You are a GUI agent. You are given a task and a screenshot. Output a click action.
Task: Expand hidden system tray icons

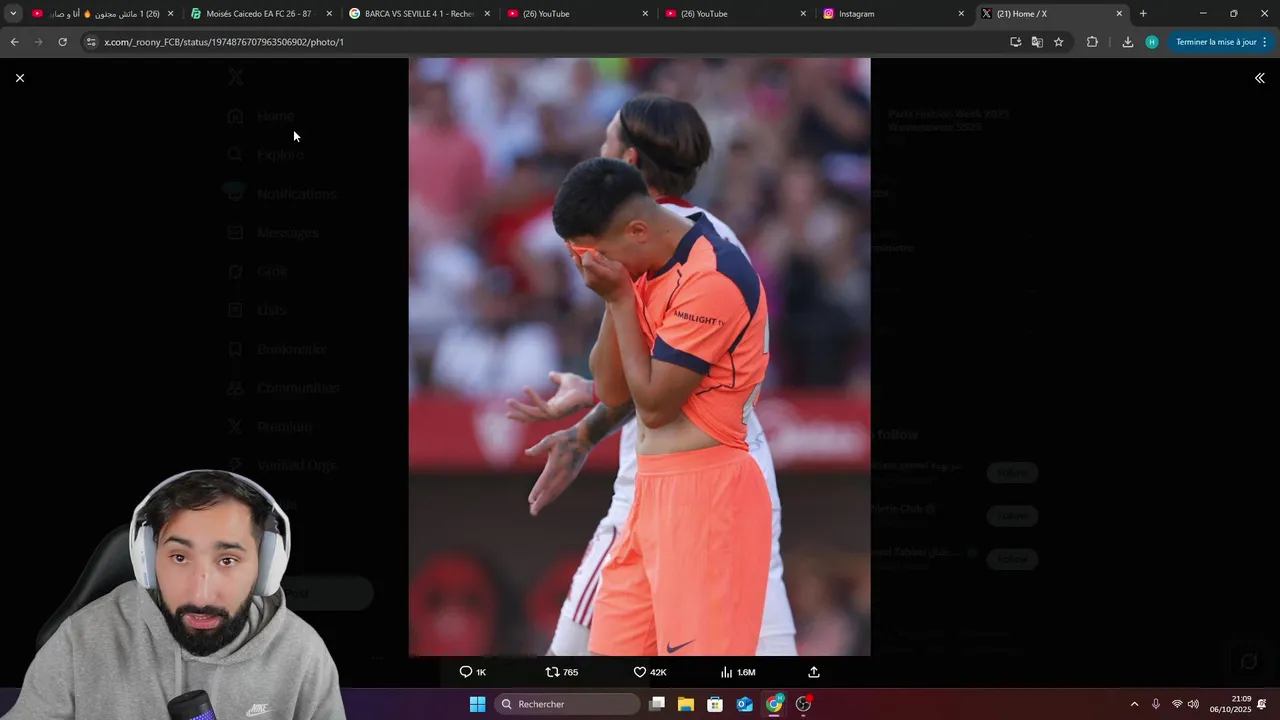[1134, 704]
